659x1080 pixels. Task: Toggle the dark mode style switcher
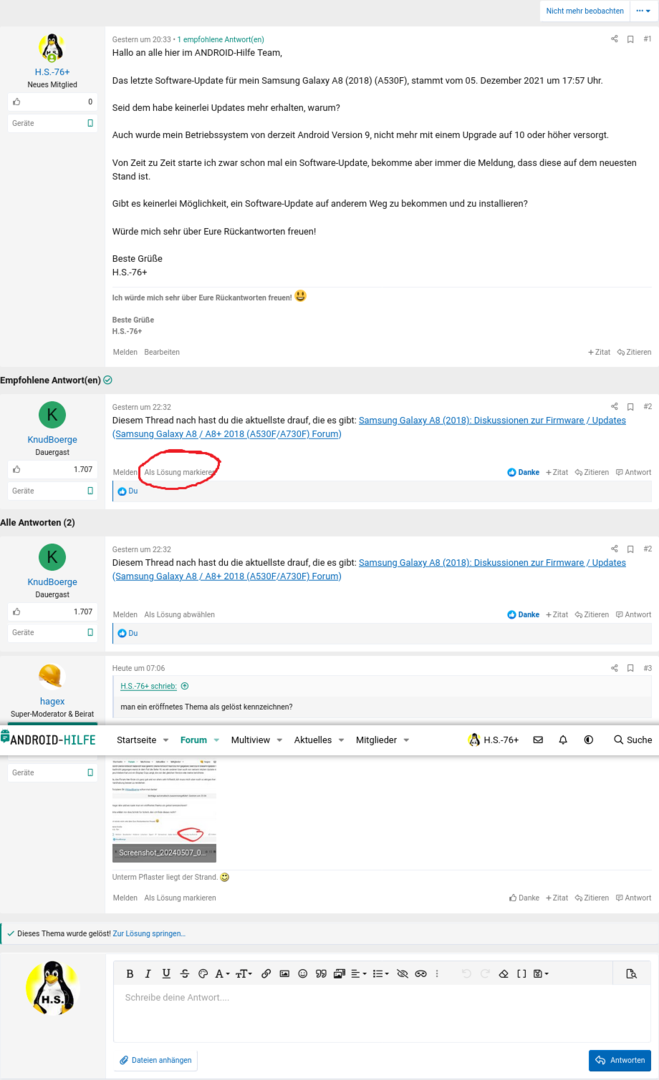tap(588, 740)
